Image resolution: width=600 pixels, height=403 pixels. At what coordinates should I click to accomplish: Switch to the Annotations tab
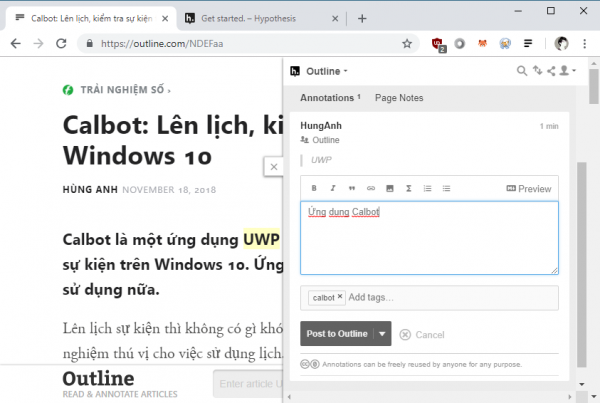coord(330,98)
